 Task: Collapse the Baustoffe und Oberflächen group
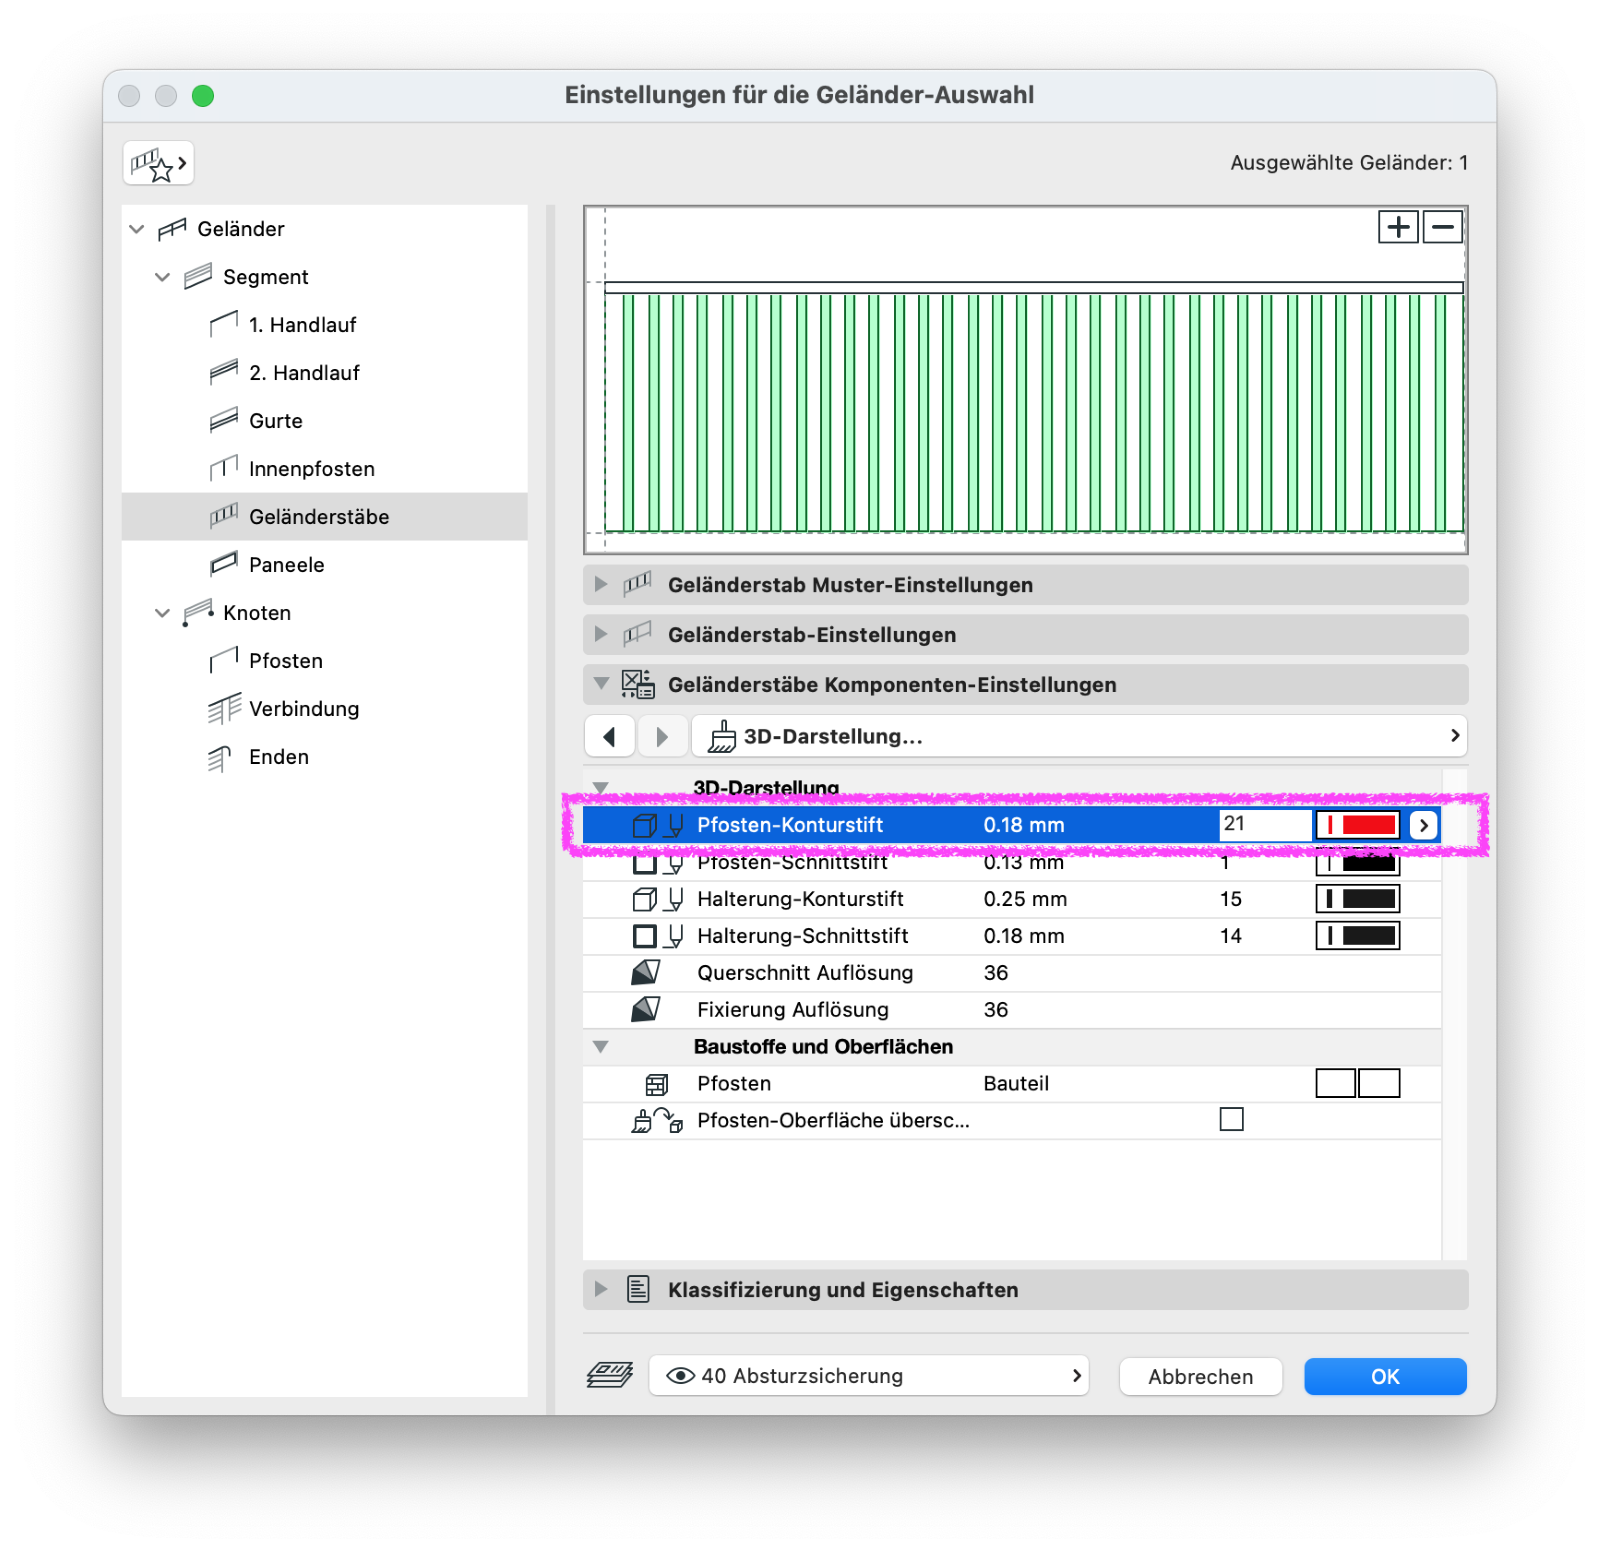[601, 1047]
